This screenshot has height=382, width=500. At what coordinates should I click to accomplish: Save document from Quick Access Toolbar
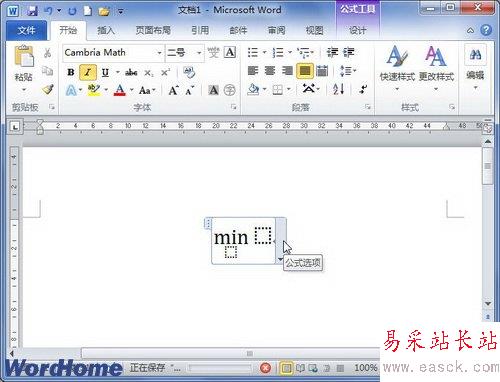32,11
